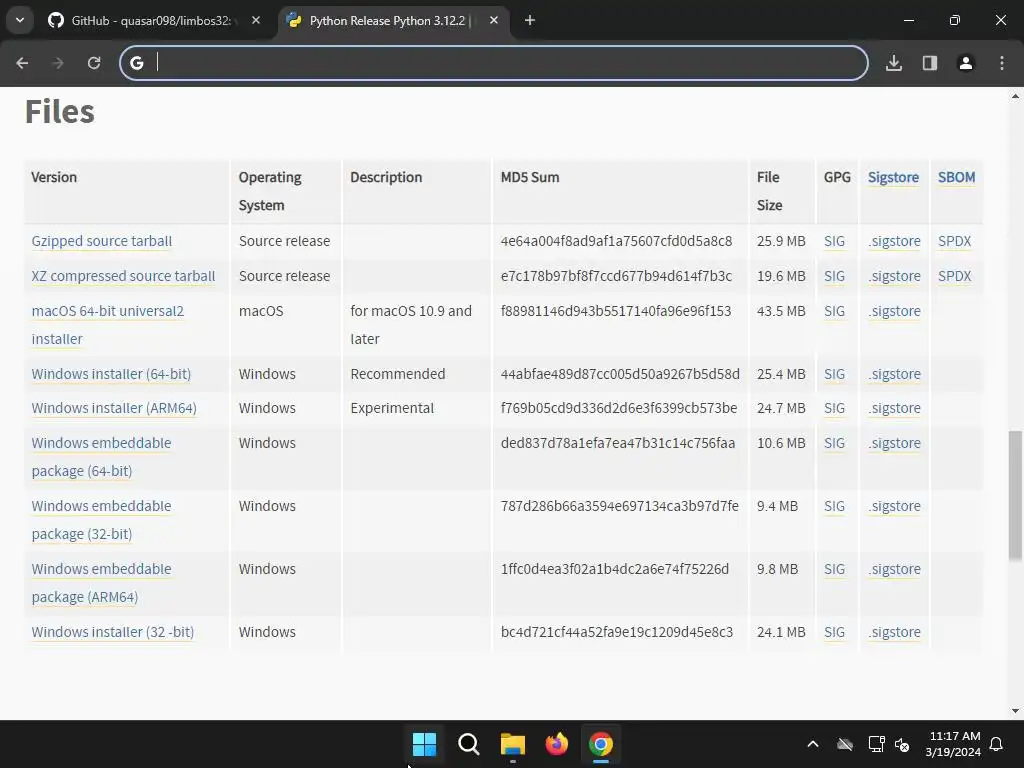Screen dimensions: 1024x768
Task: Toggle the Chrome side panel icon
Action: click(930, 63)
